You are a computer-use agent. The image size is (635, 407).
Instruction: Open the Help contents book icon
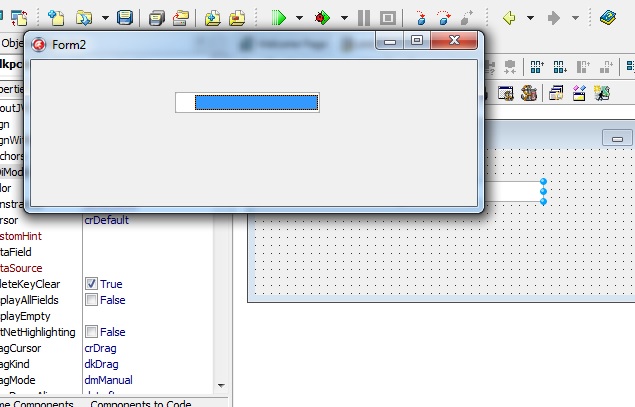pyautogui.click(x=608, y=18)
